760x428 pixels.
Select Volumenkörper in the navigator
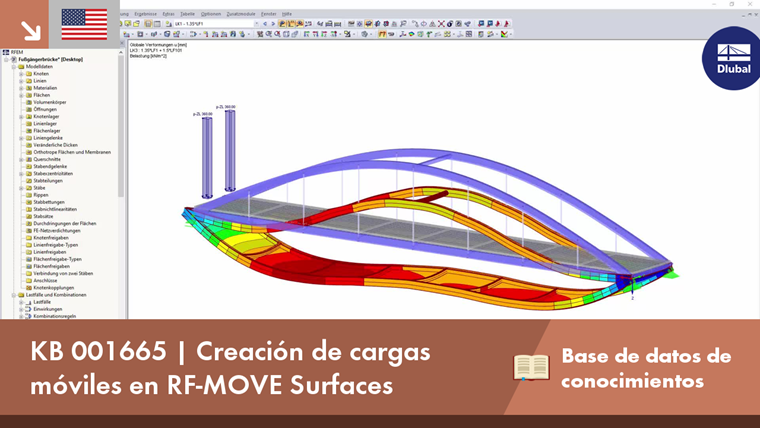tap(49, 102)
